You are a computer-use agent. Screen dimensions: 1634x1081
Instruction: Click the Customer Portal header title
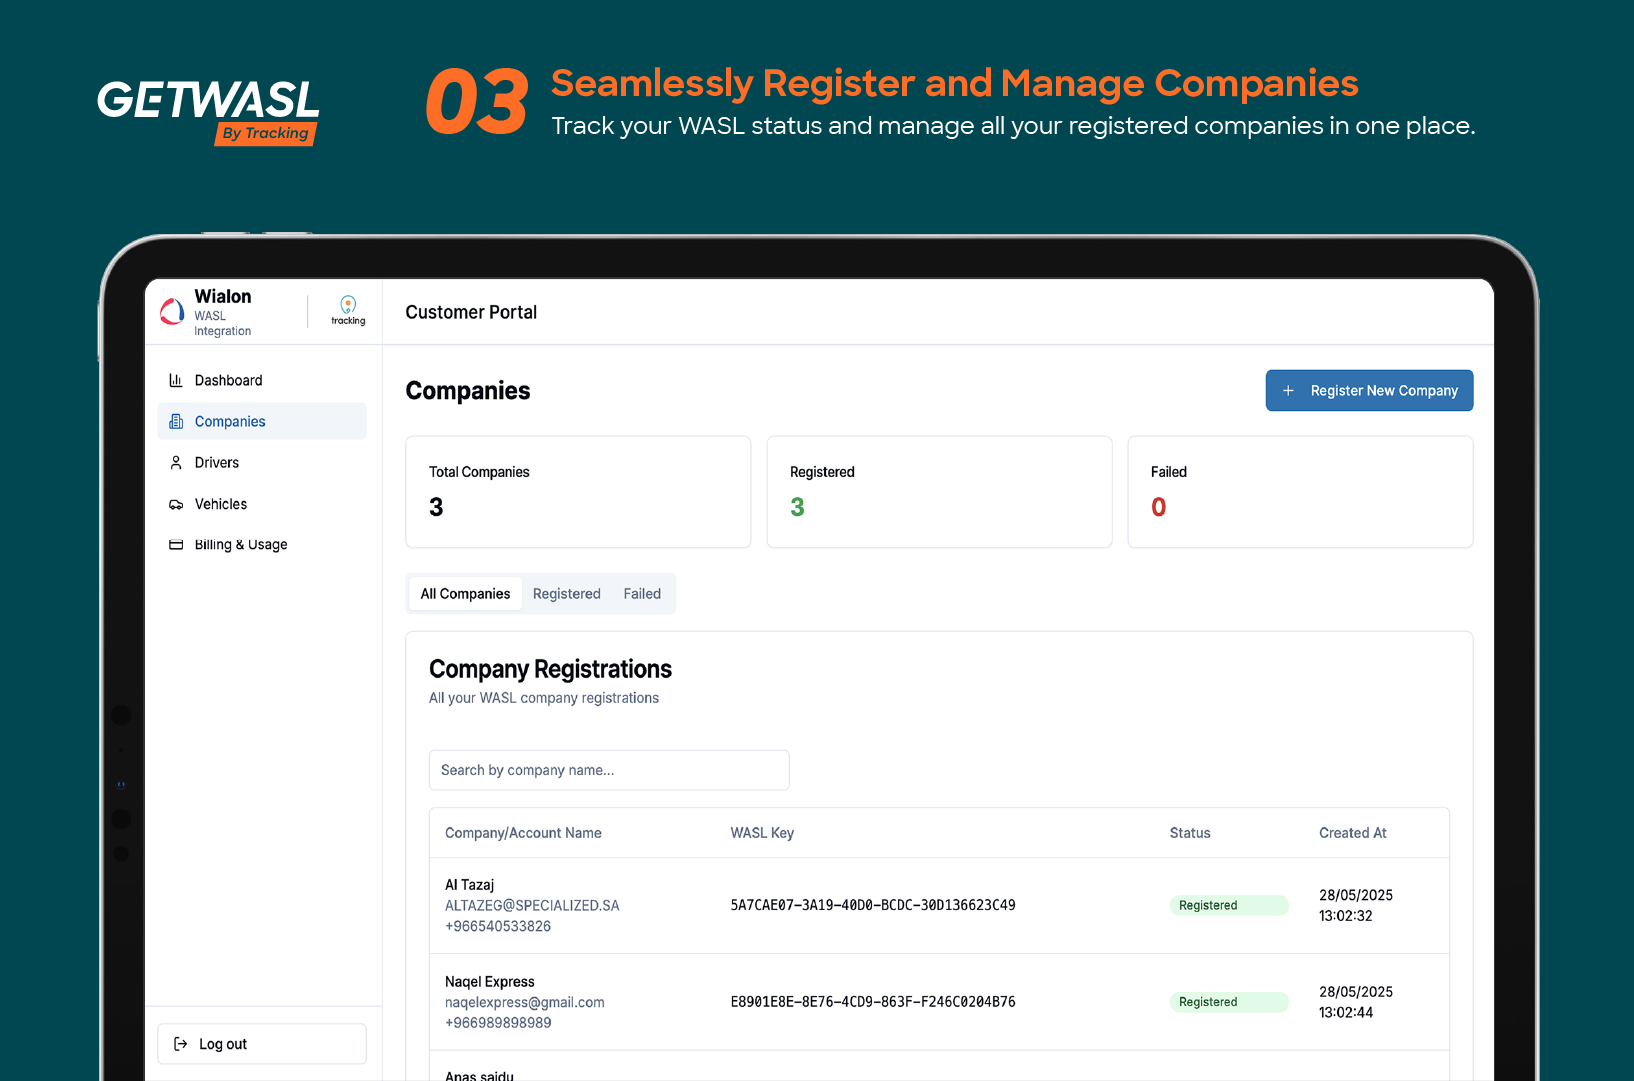[x=471, y=312]
